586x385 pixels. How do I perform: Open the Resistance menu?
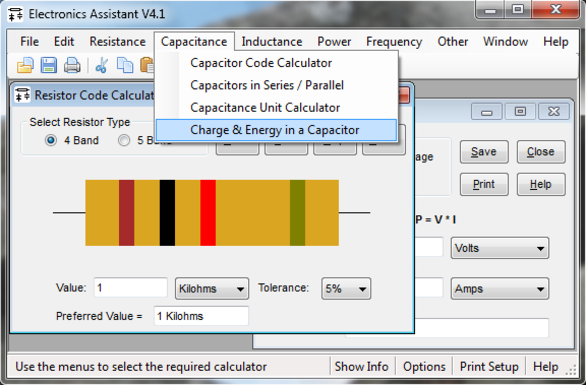point(117,41)
